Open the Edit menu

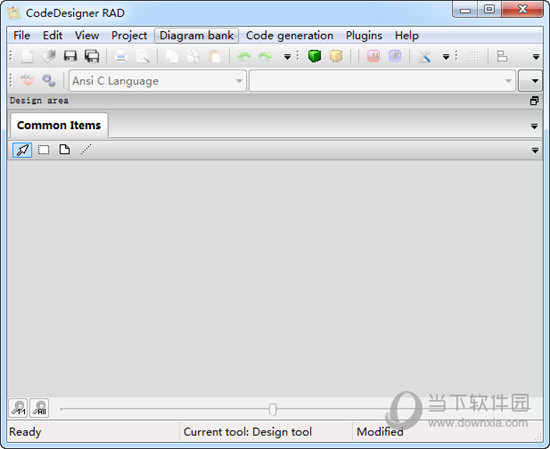coord(53,35)
